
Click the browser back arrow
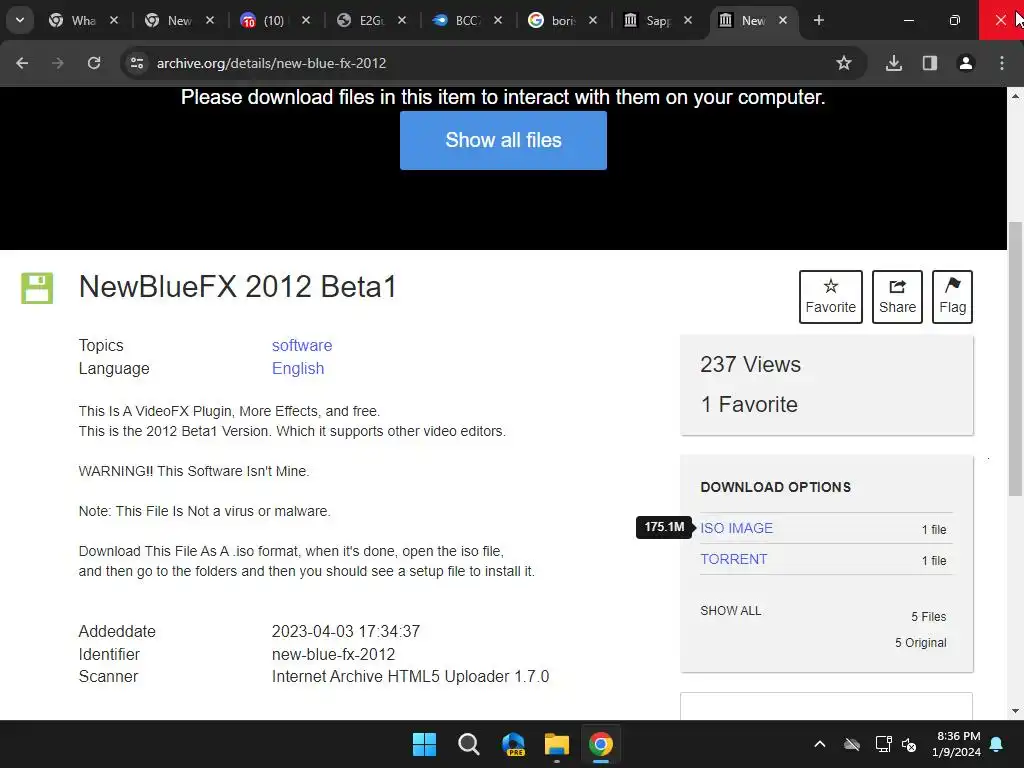click(22, 63)
